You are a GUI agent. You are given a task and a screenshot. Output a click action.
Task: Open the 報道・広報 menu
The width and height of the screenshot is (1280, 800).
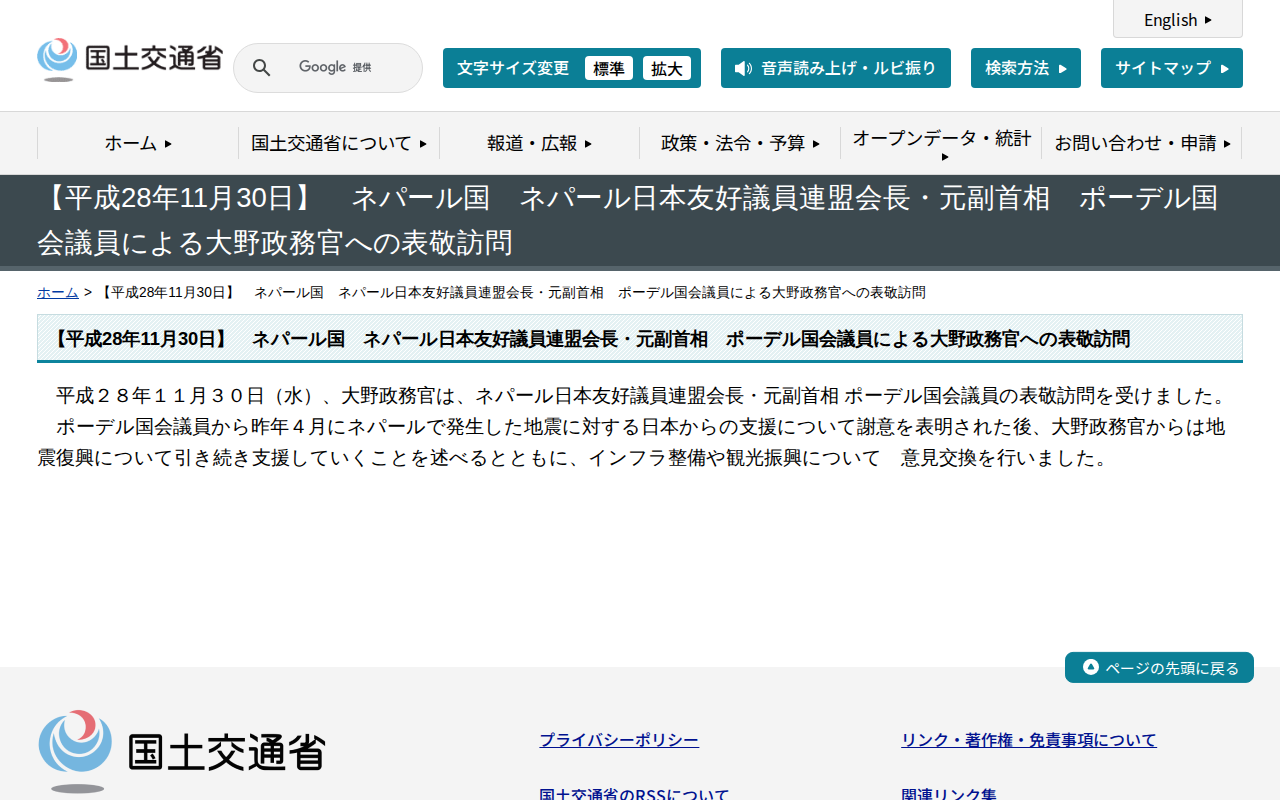(x=540, y=143)
